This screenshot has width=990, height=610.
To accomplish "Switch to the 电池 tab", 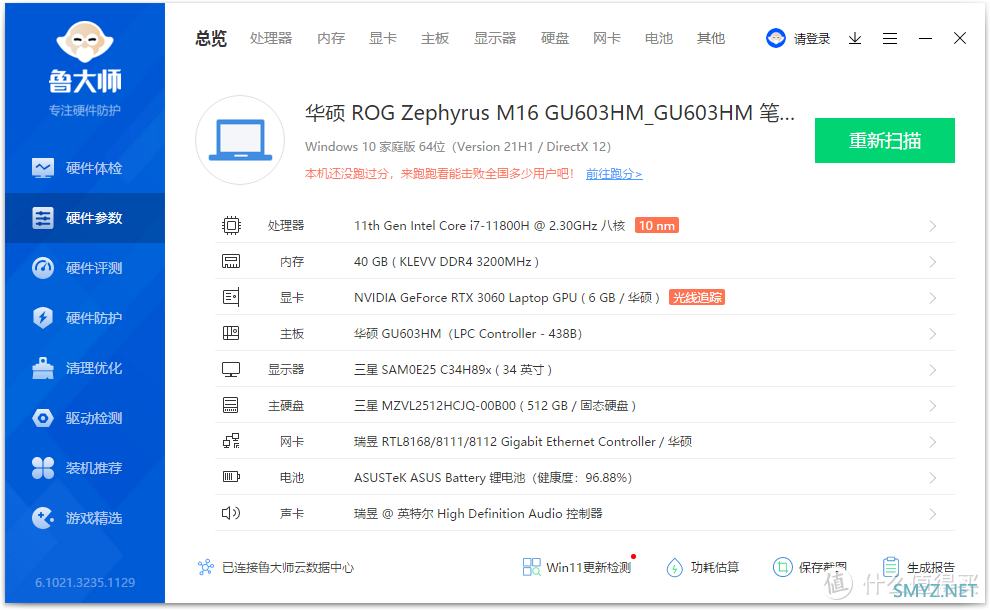I will (x=659, y=39).
